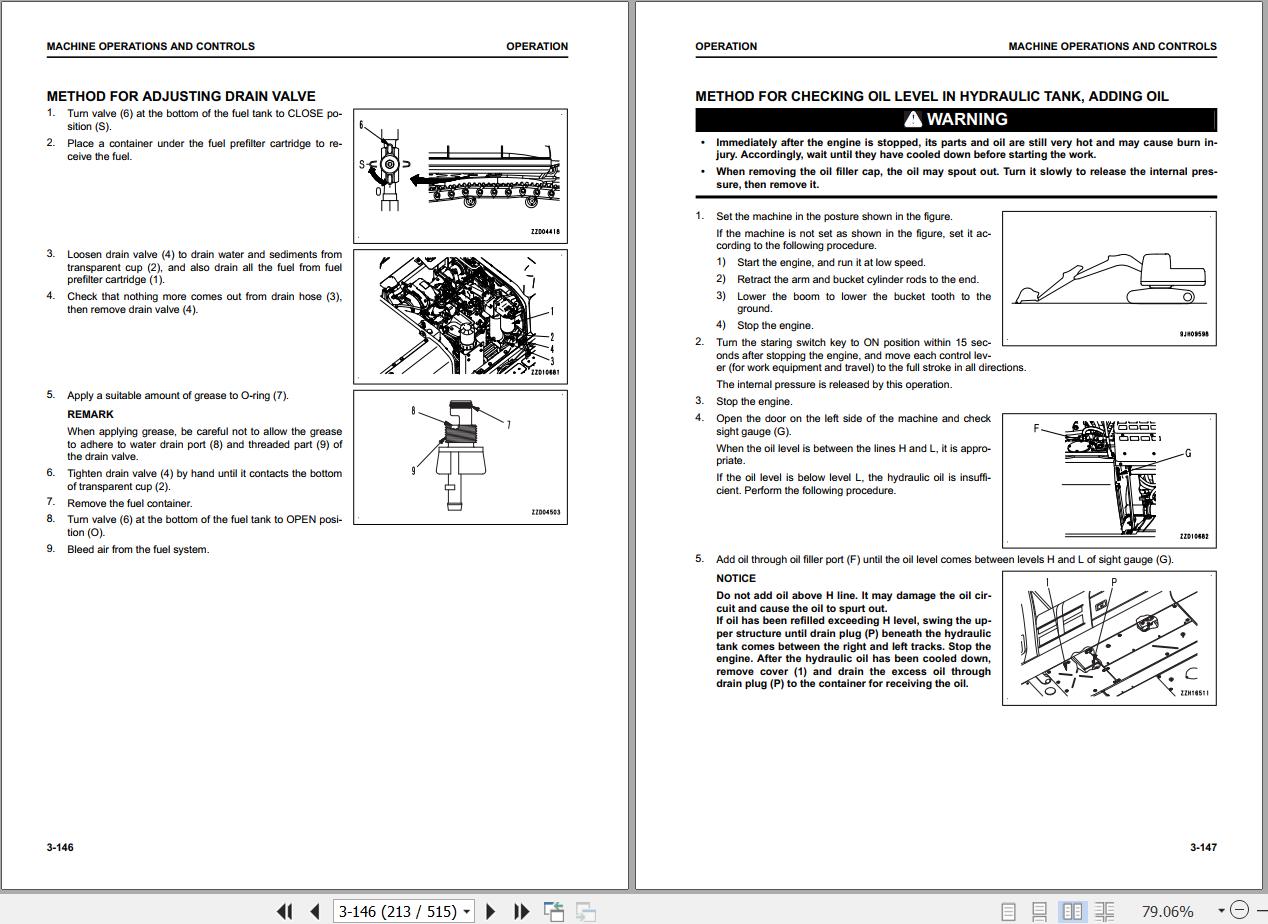Screen dimensions: 1268x924
Task: Go to next page arrow
Action: tap(491, 911)
